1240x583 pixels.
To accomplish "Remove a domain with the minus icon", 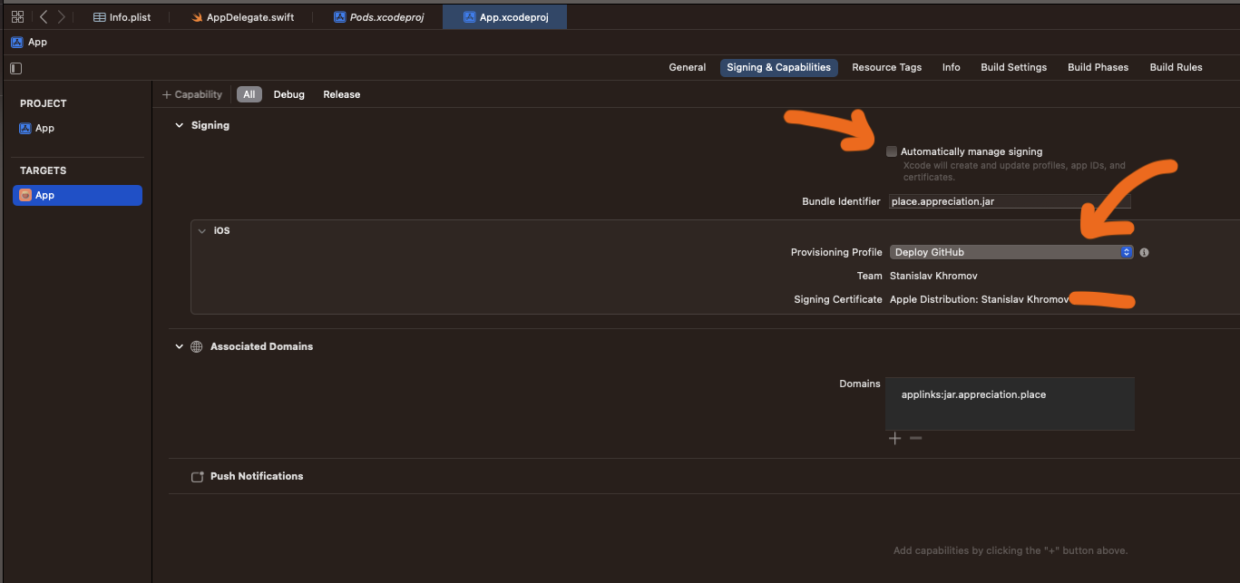I will point(915,438).
